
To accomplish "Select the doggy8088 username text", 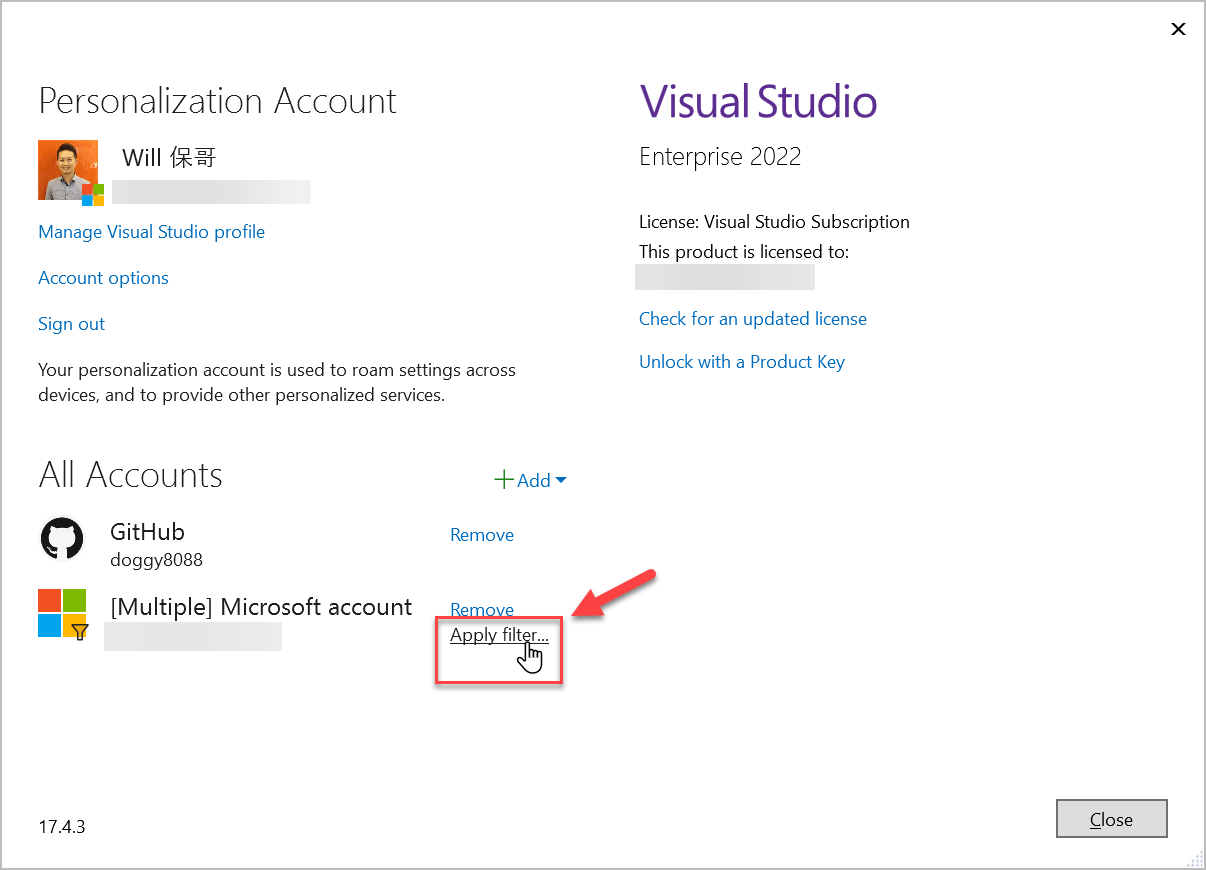I will tap(156, 560).
